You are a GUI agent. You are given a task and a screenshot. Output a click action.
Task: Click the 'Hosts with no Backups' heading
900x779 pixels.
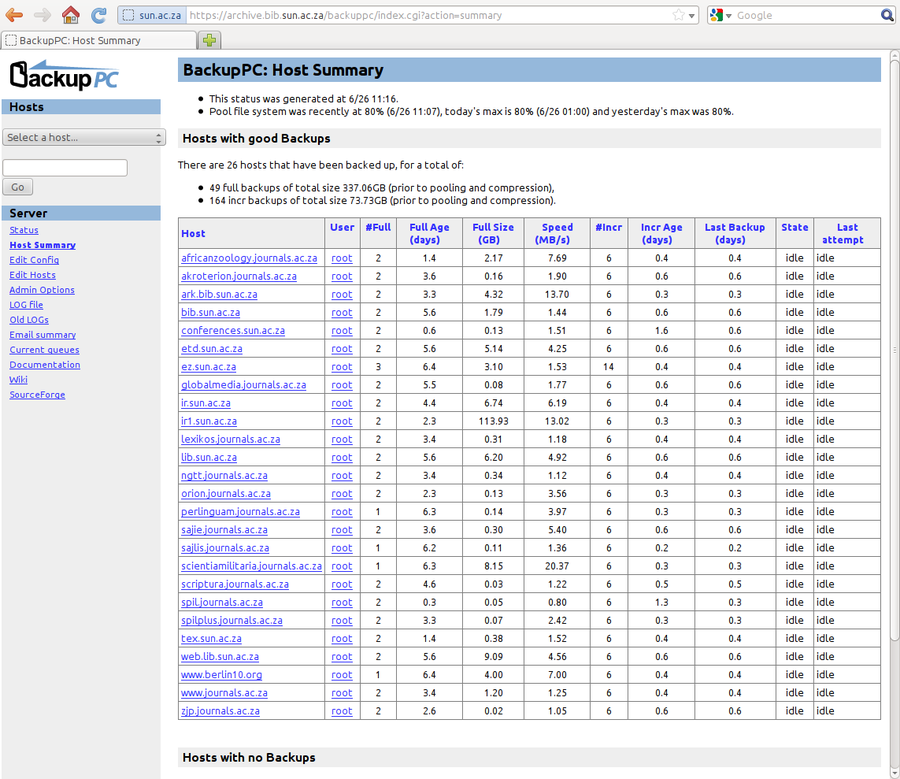[x=249, y=757]
